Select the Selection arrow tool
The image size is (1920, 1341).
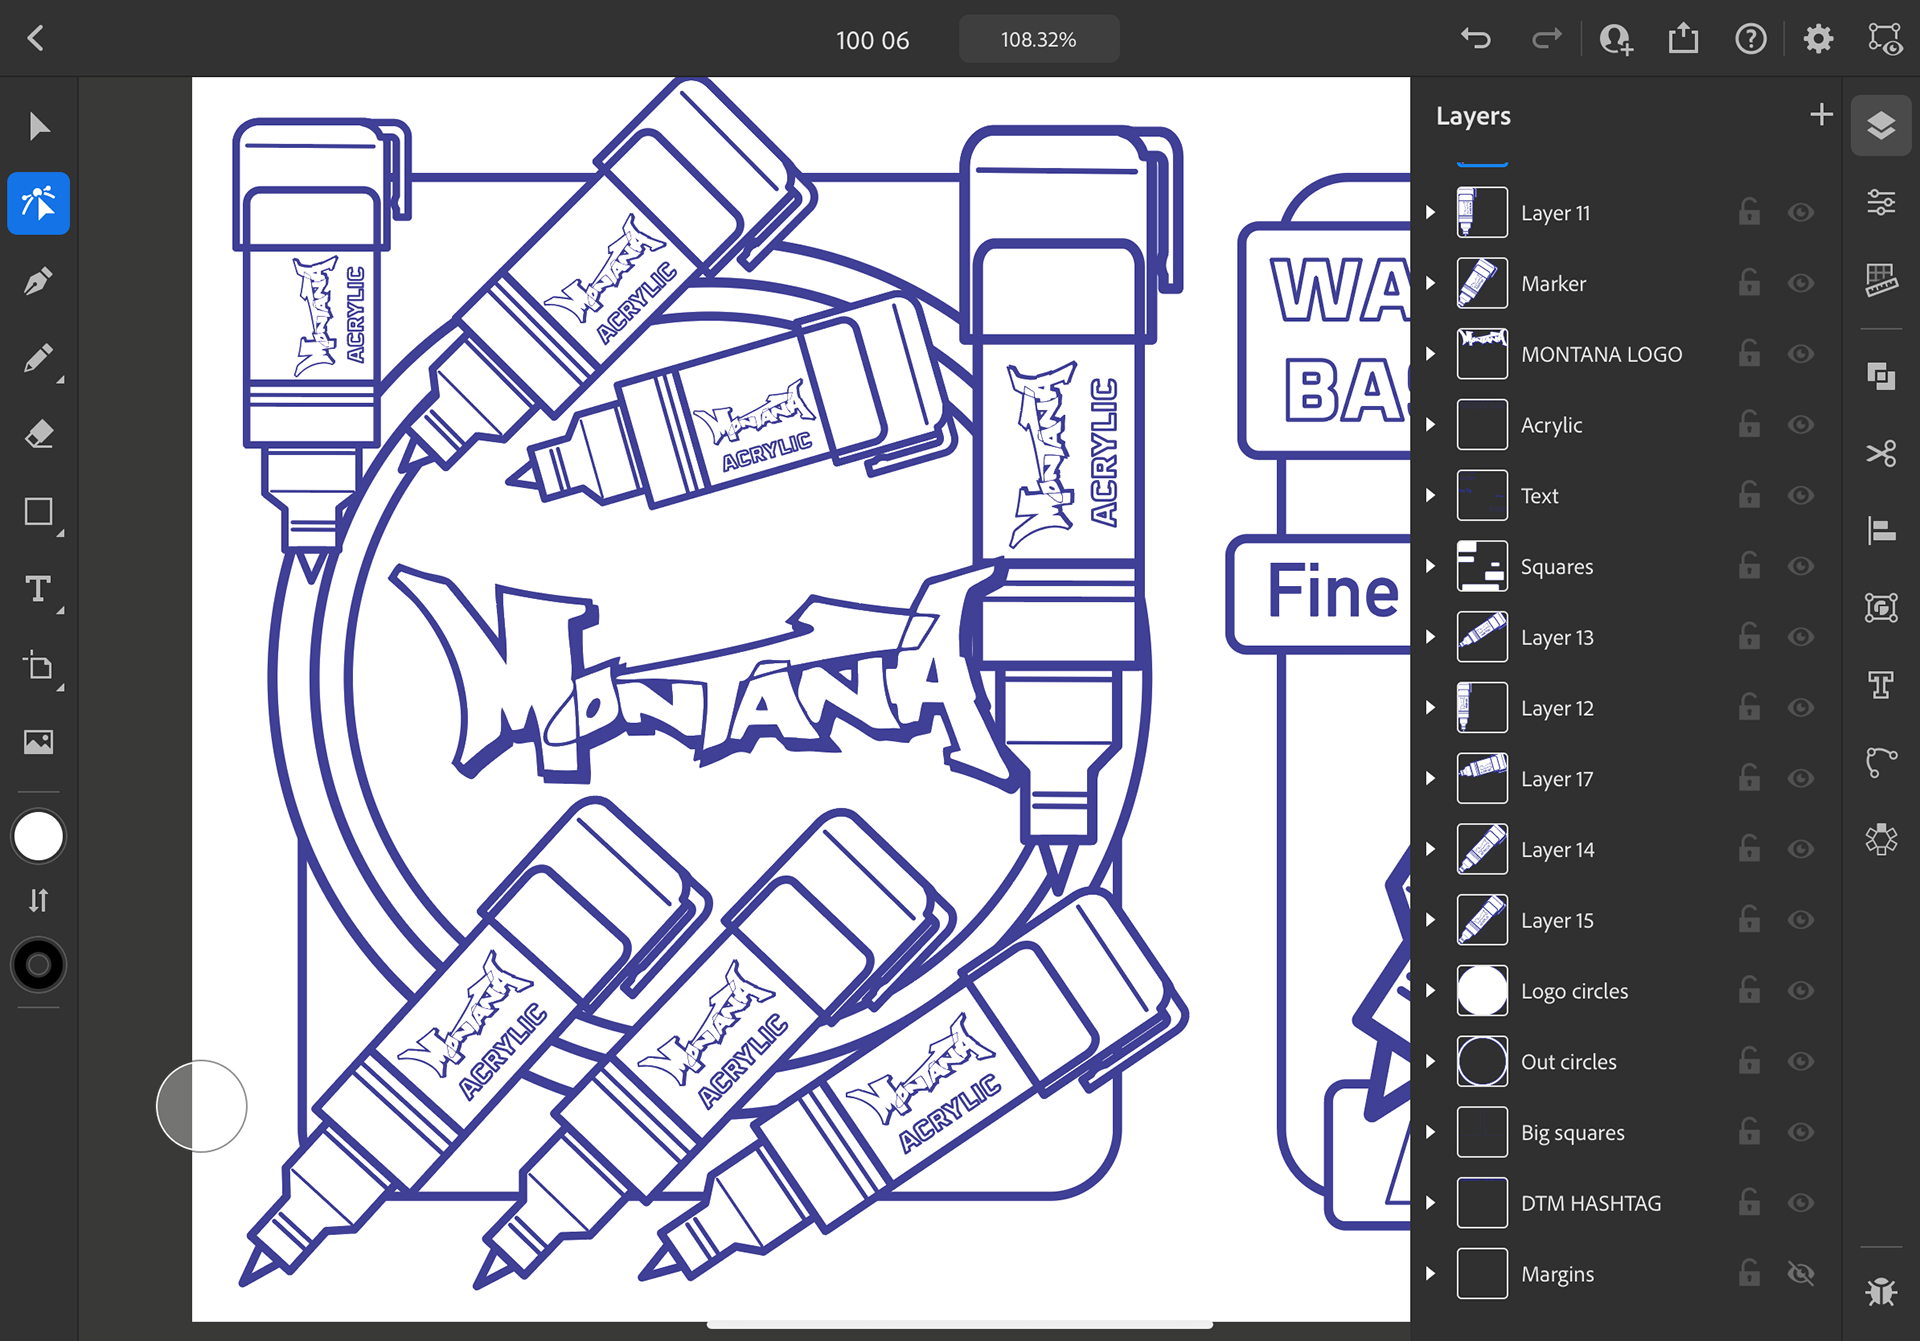[x=39, y=126]
